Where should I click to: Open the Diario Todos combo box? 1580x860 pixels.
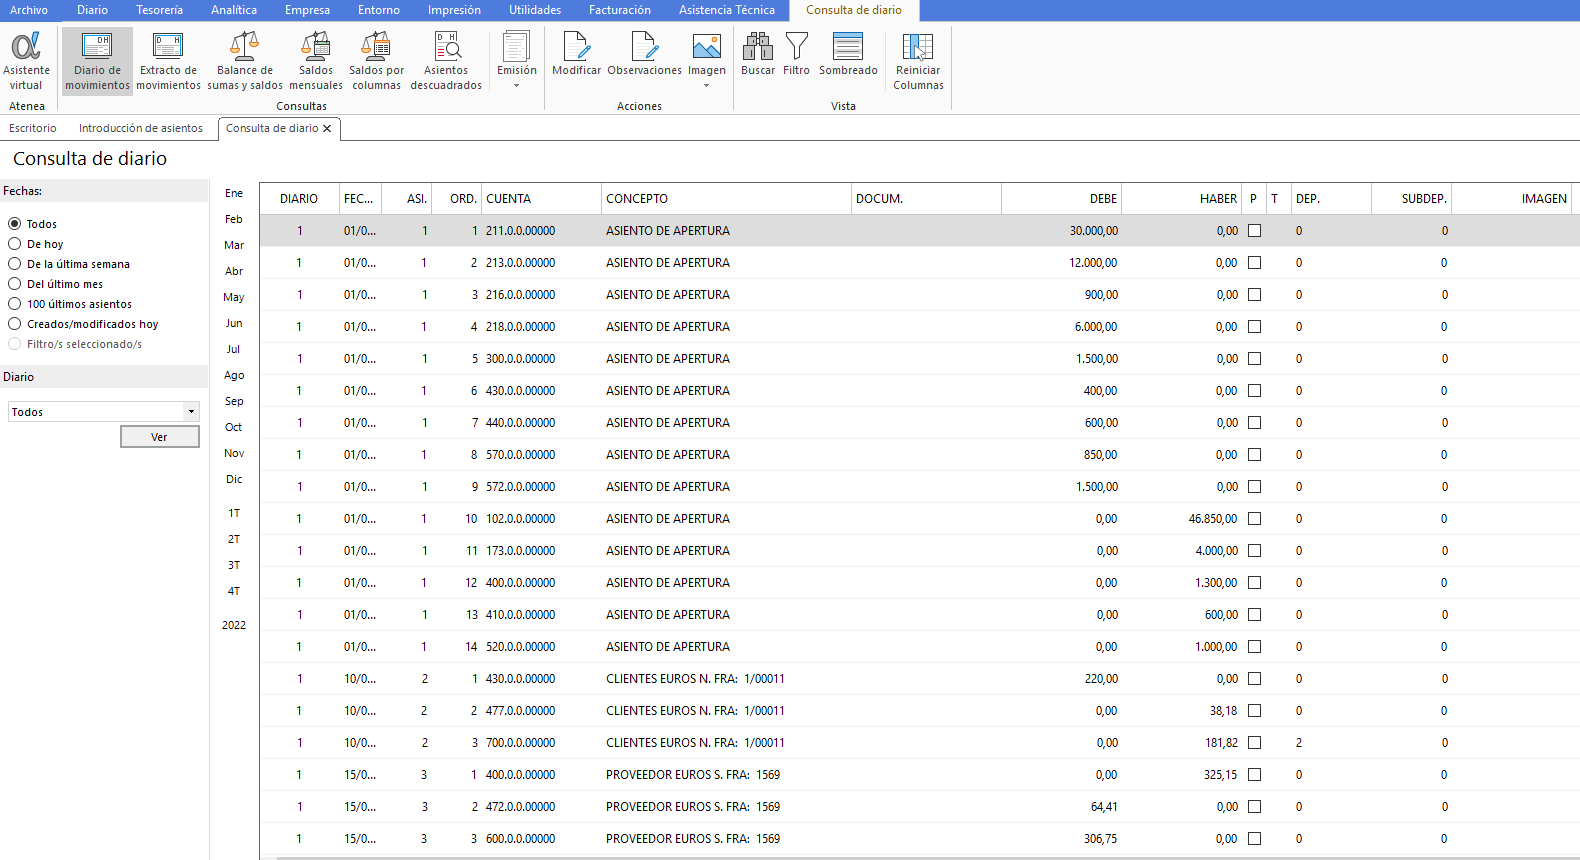point(104,412)
